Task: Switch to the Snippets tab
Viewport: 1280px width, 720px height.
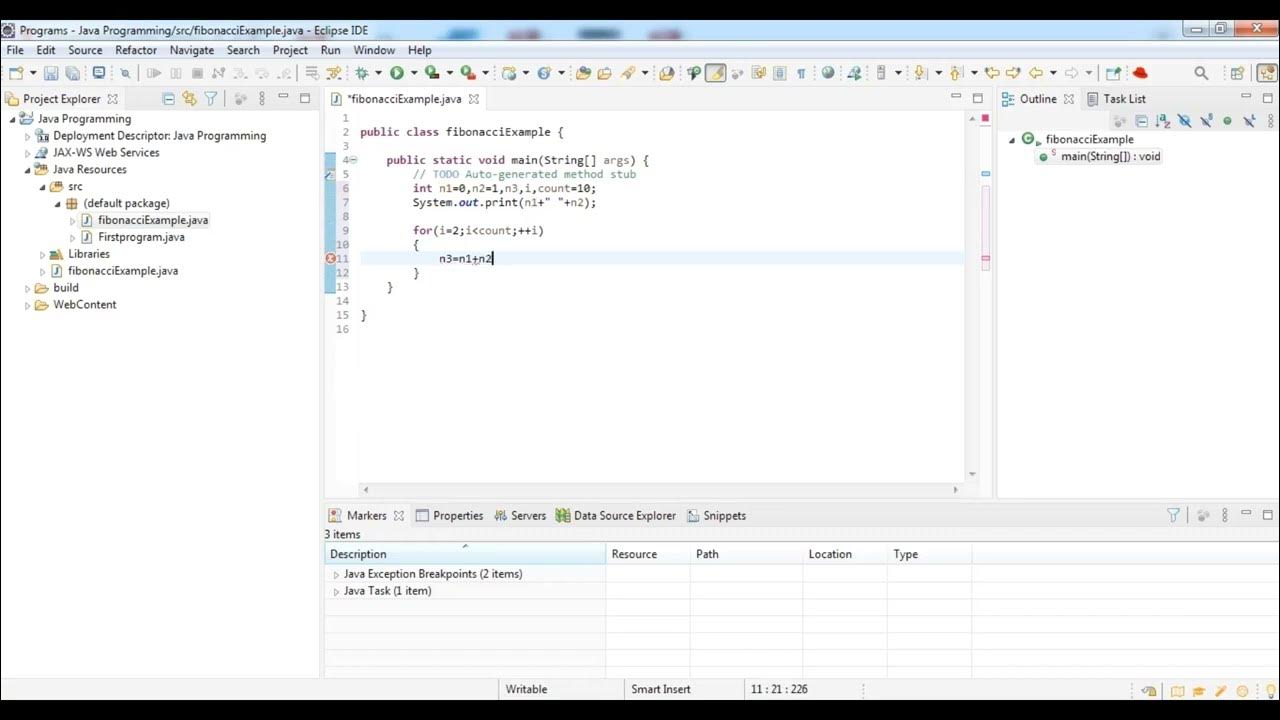Action: [x=716, y=516]
